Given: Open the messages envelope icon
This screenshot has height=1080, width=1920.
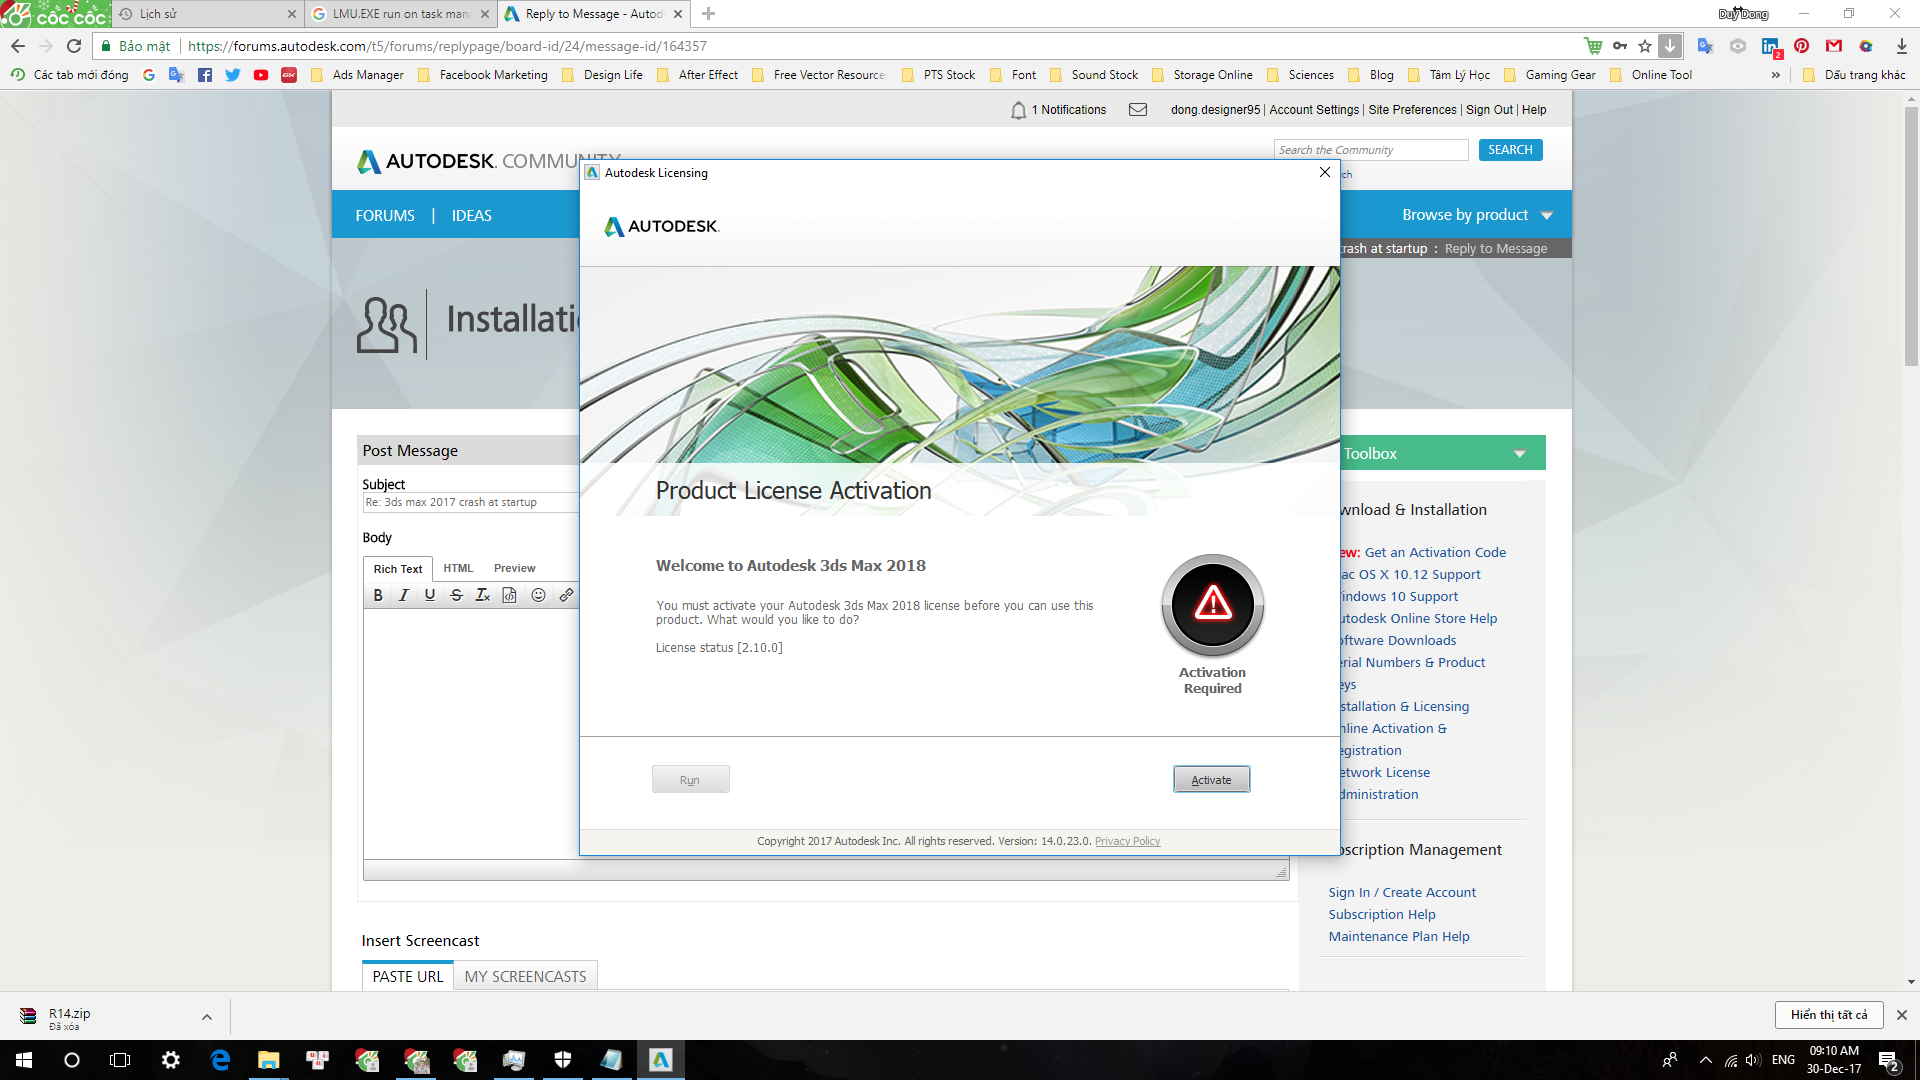Looking at the screenshot, I should click(1138, 110).
